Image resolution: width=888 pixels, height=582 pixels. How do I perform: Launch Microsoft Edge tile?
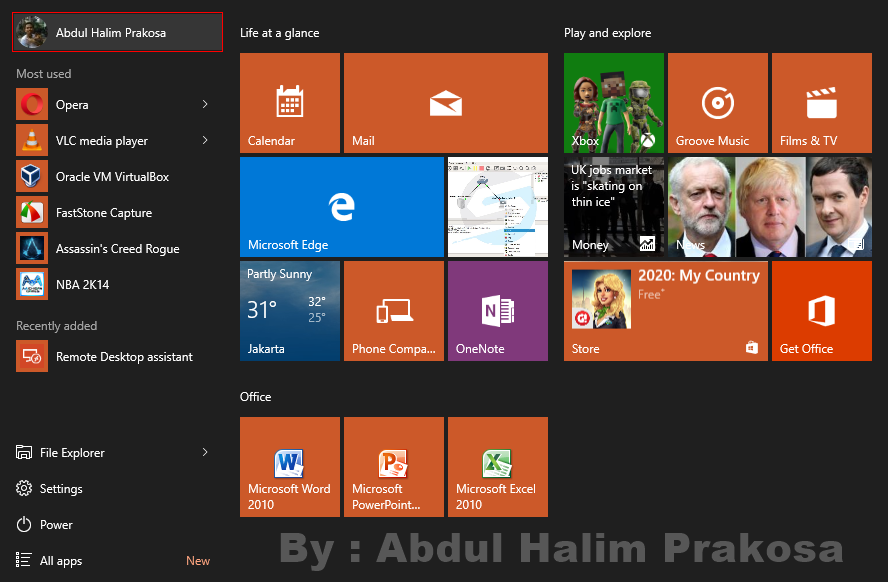tap(341, 207)
